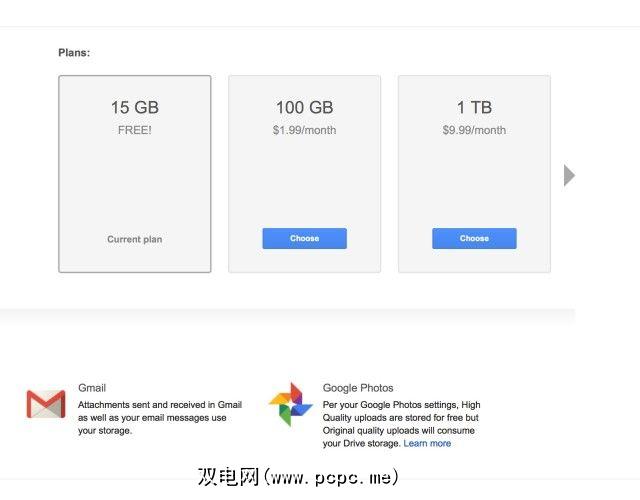Click the Google Photos upload quality description
This screenshot has width=640, height=500.
[x=400, y=423]
